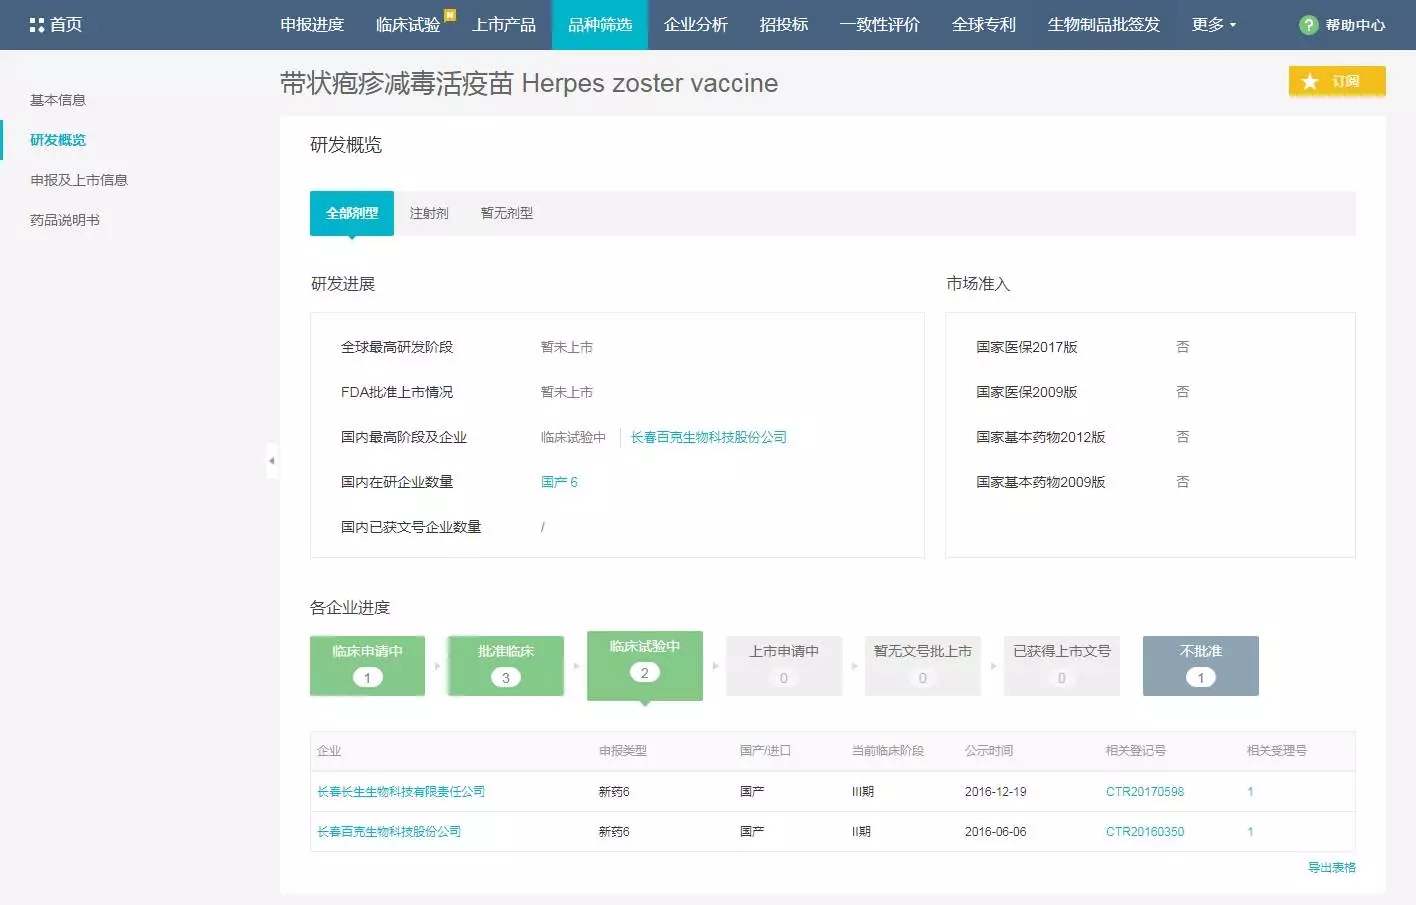Open 长春长生生物科技有限责任公司 company link
The image size is (1416, 905).
click(x=401, y=791)
